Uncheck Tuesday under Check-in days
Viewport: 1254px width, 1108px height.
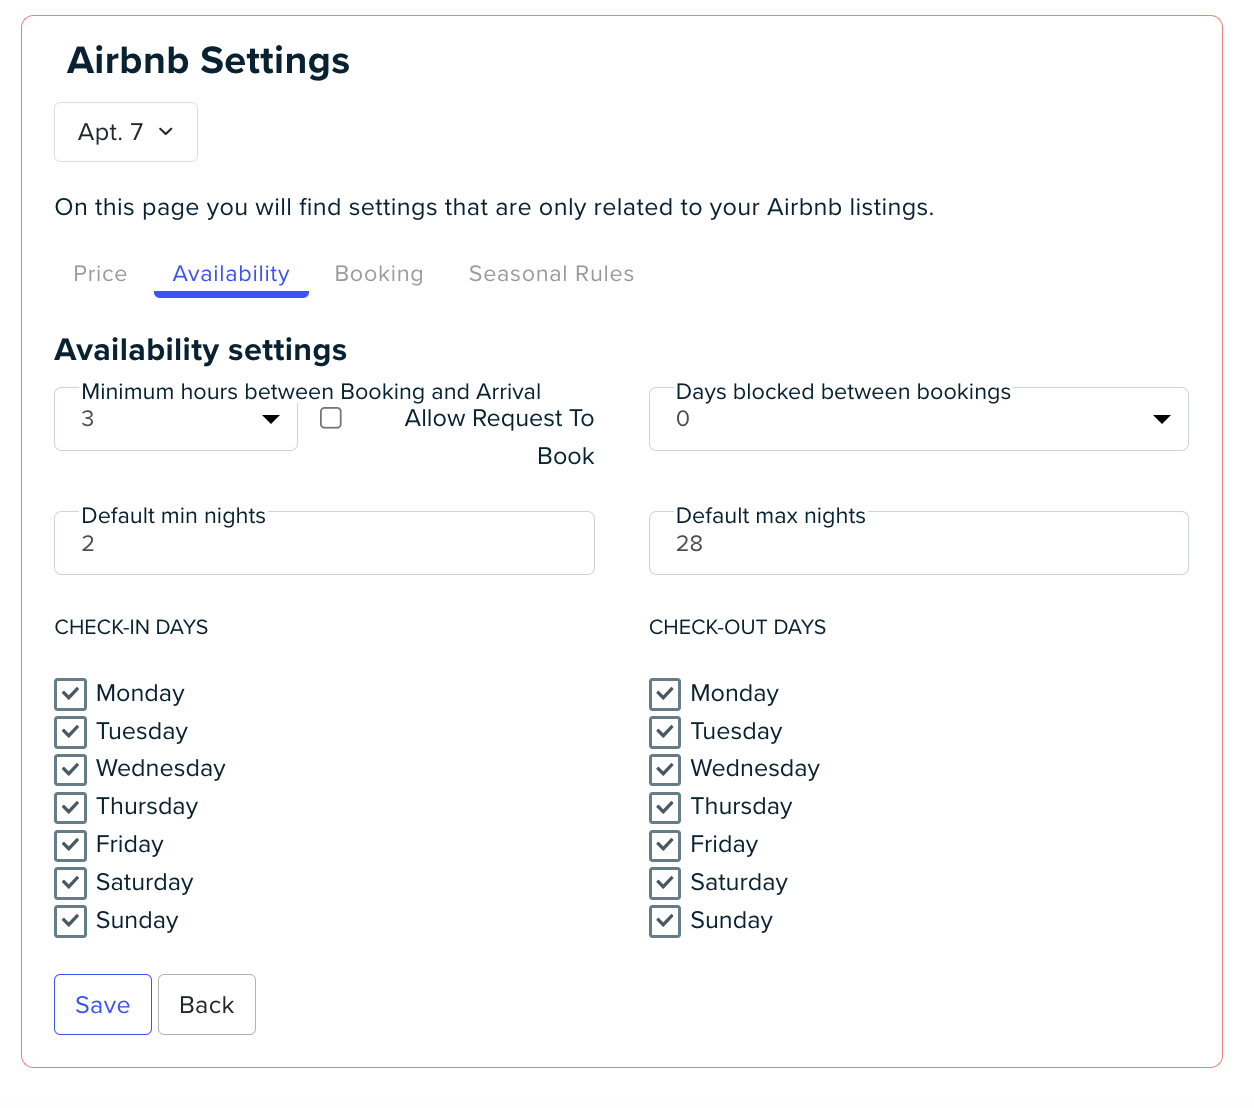pyautogui.click(x=70, y=732)
